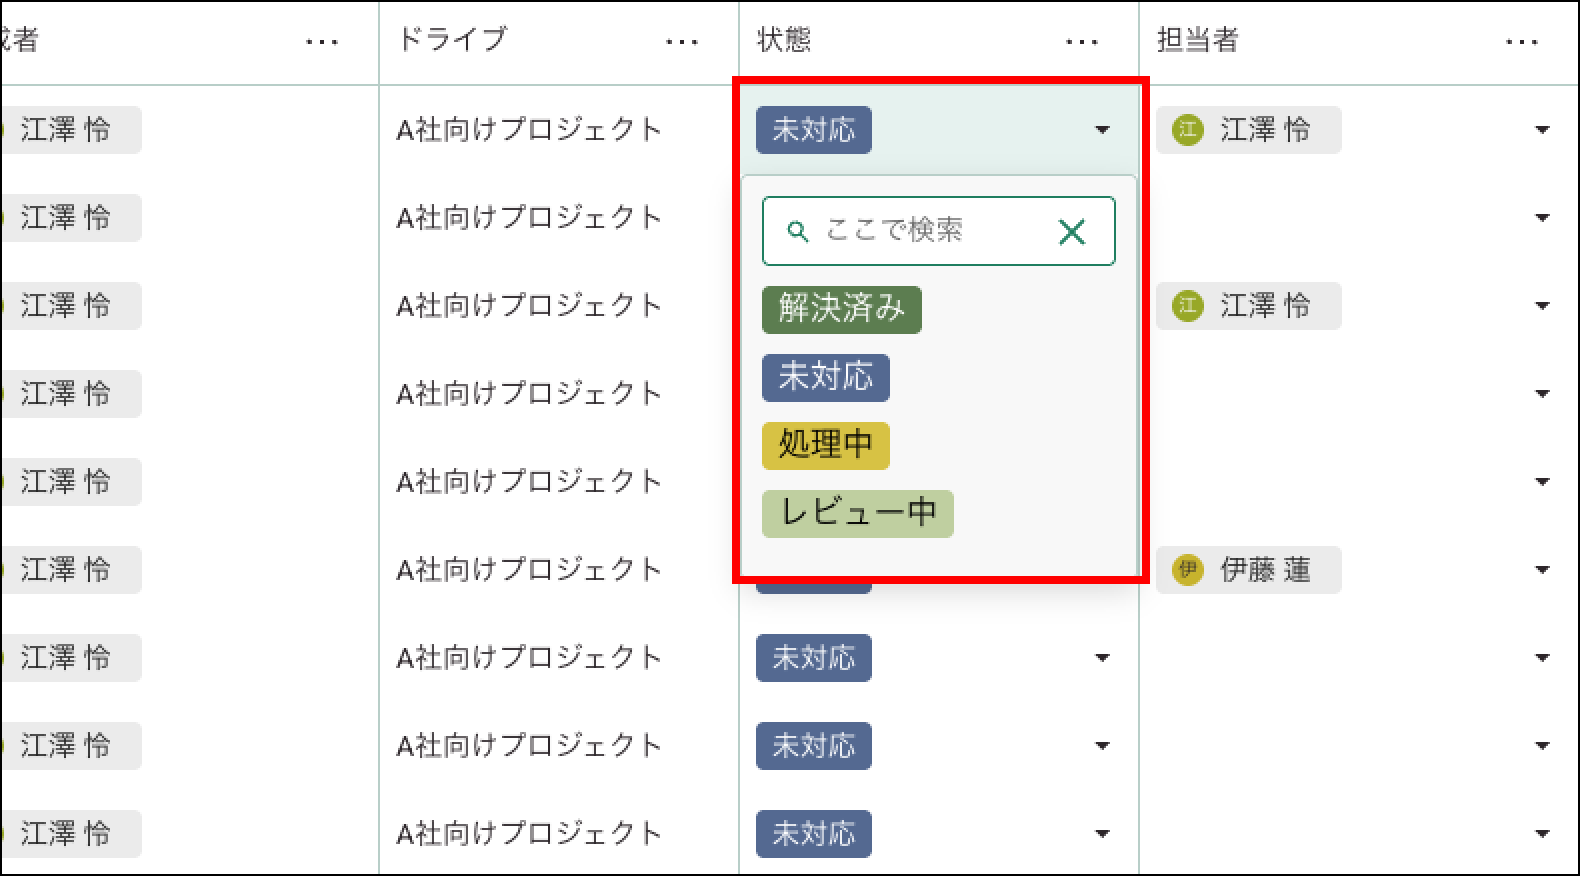Viewport: 1580px width, 876px height.
Task: Expand assignee dropdown for 伊藤 蓮 row
Action: pos(1542,570)
